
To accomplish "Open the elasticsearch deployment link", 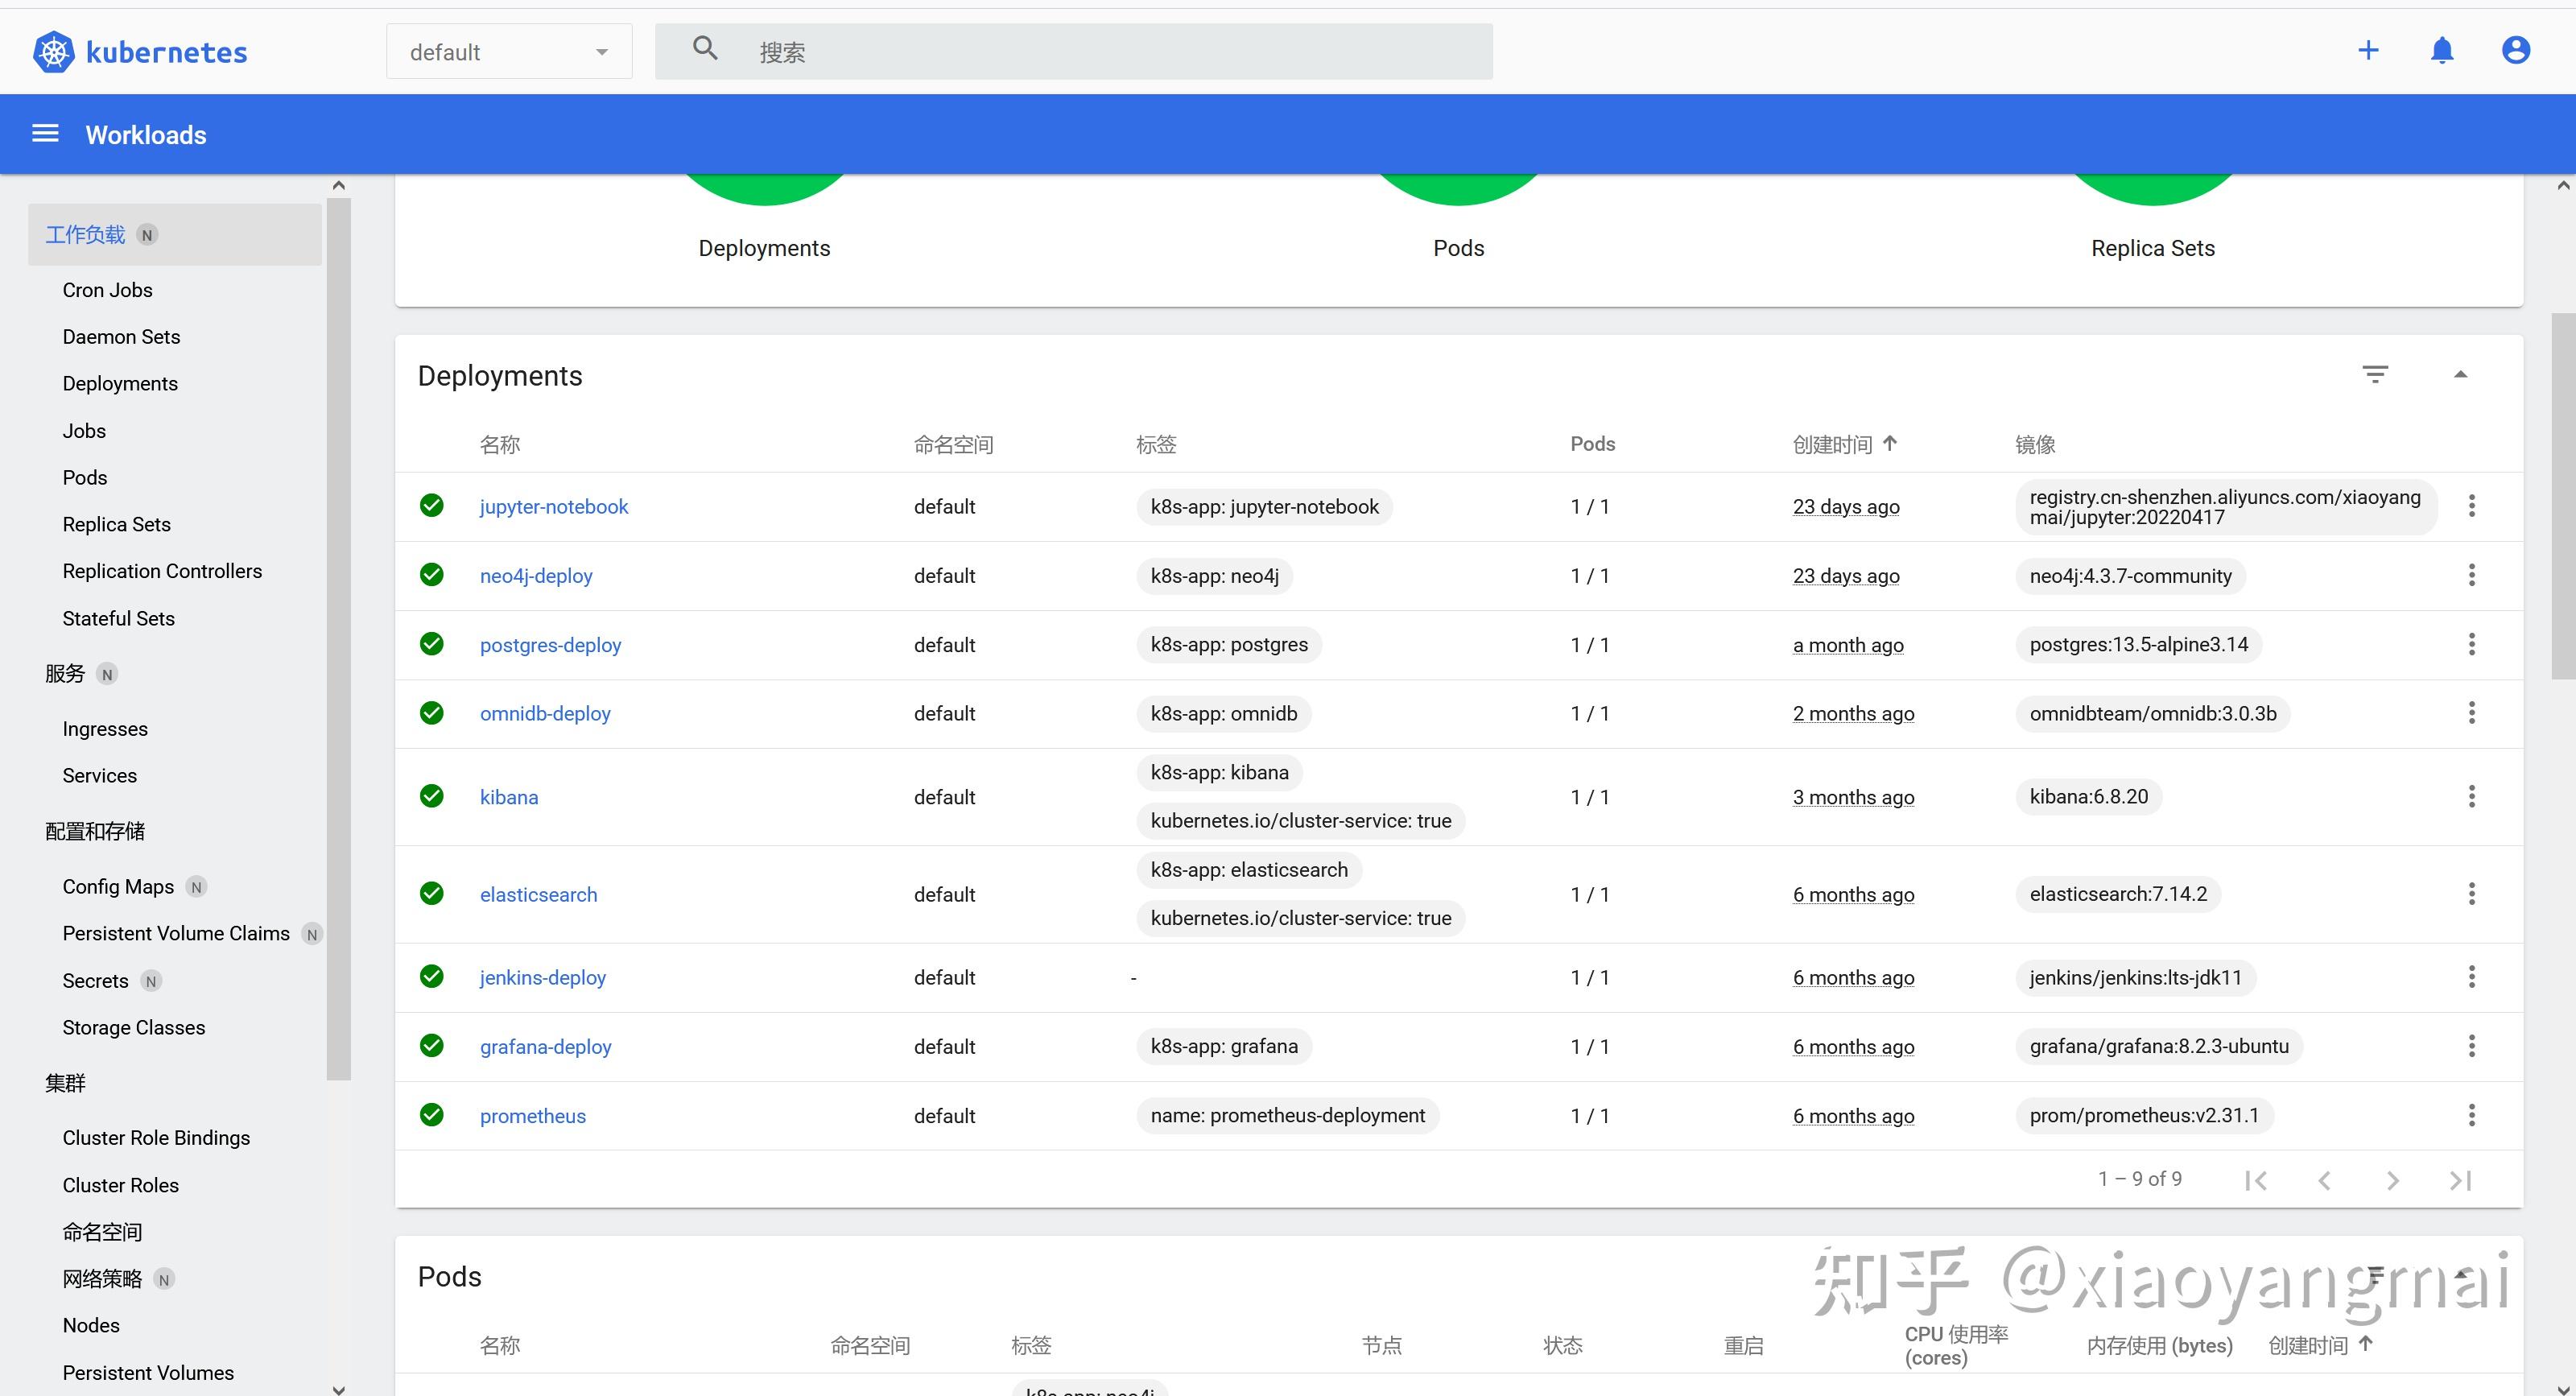I will (x=538, y=895).
